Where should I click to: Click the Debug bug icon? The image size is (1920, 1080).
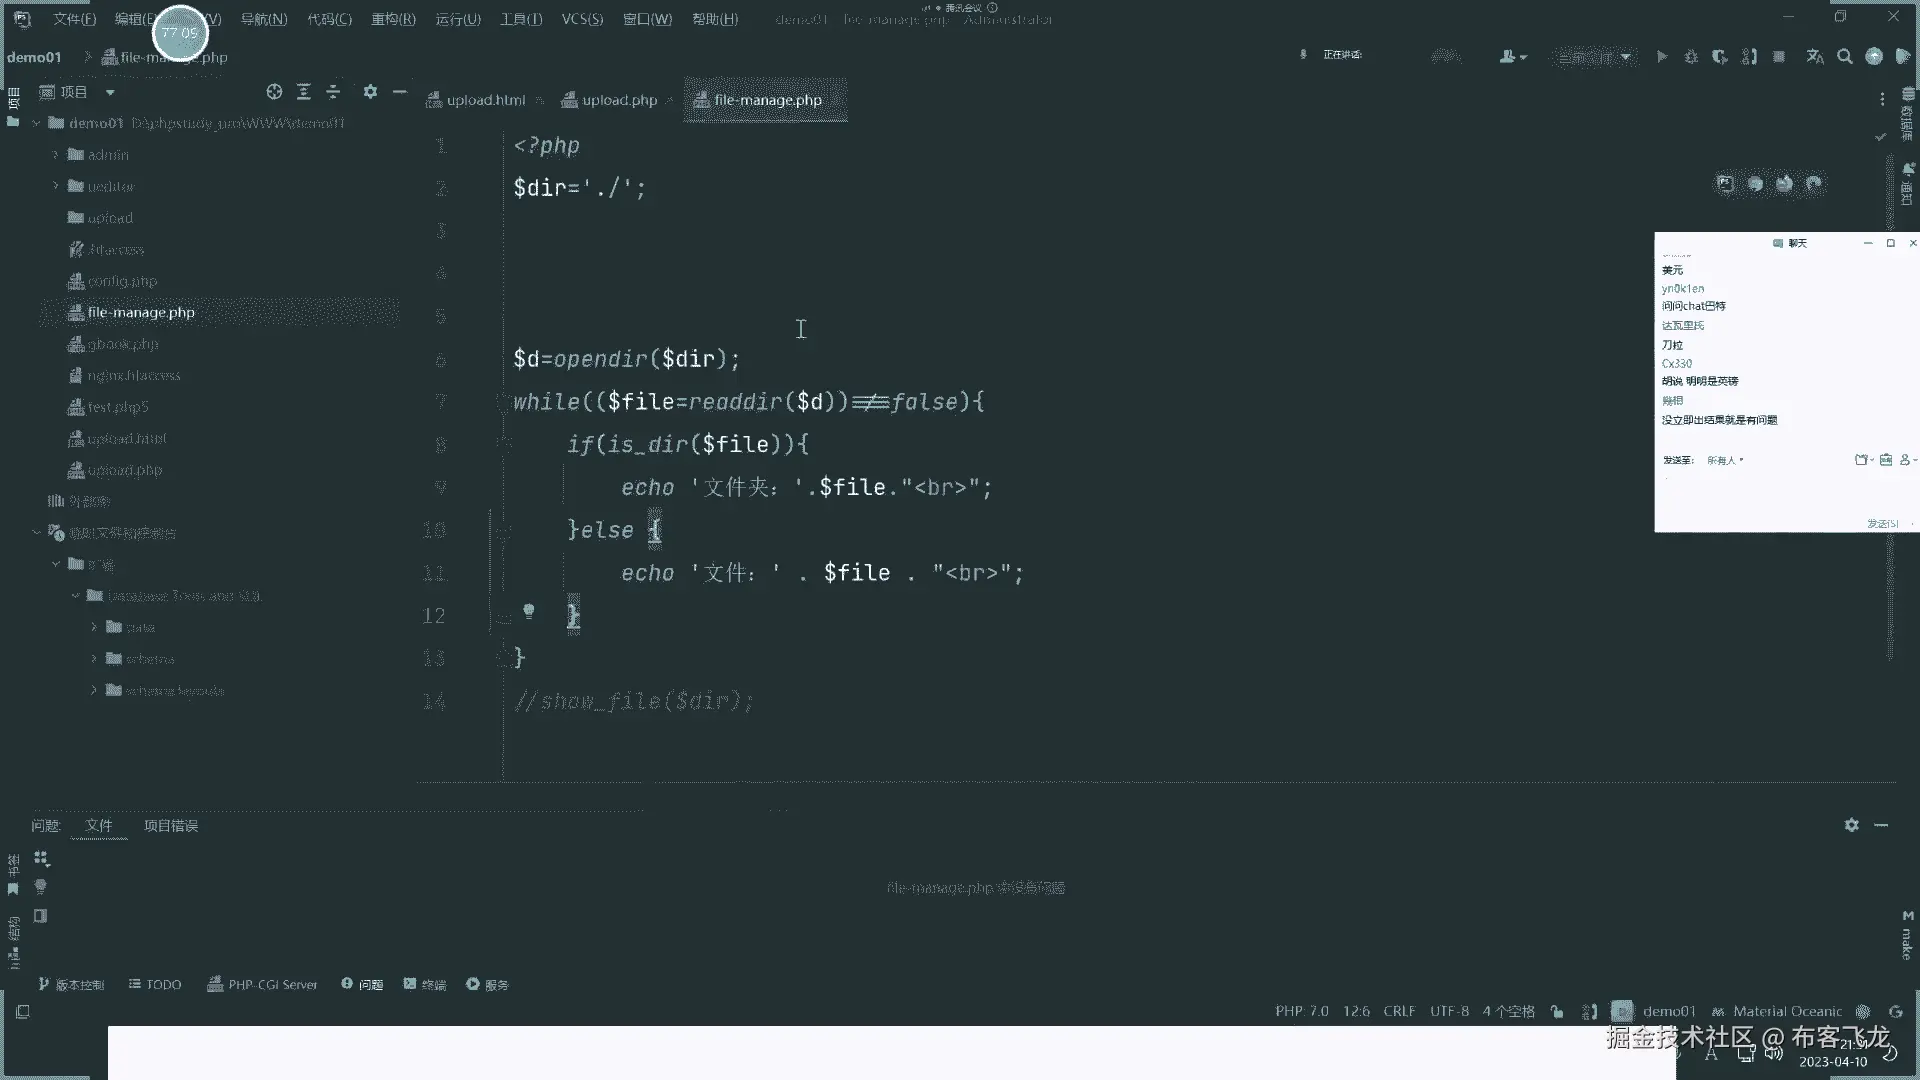click(1691, 57)
